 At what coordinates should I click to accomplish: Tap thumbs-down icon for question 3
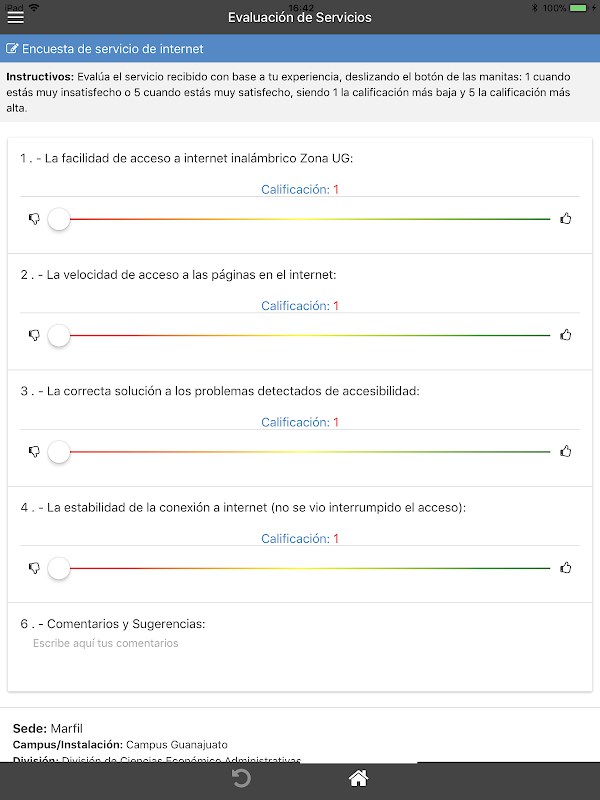tap(34, 452)
